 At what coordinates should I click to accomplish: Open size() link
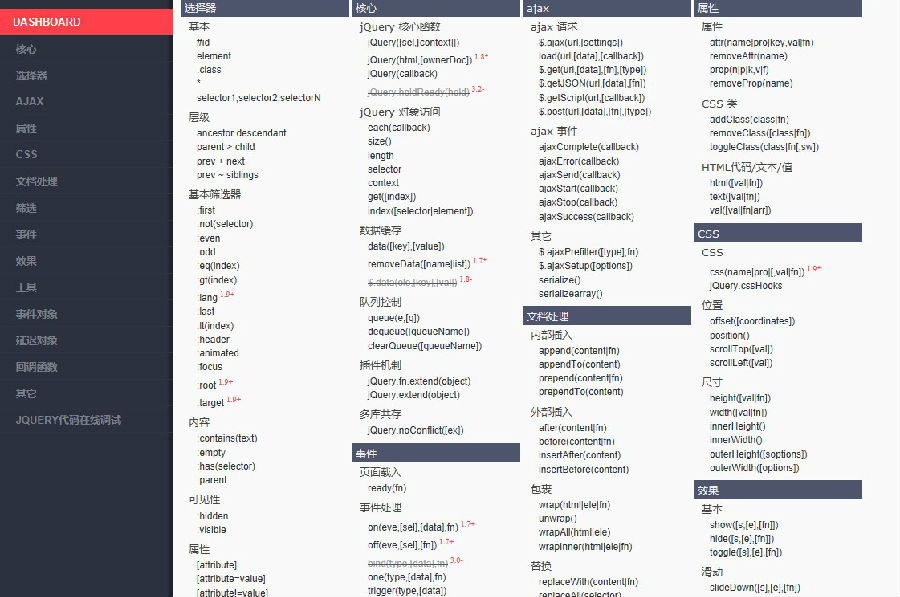379,141
